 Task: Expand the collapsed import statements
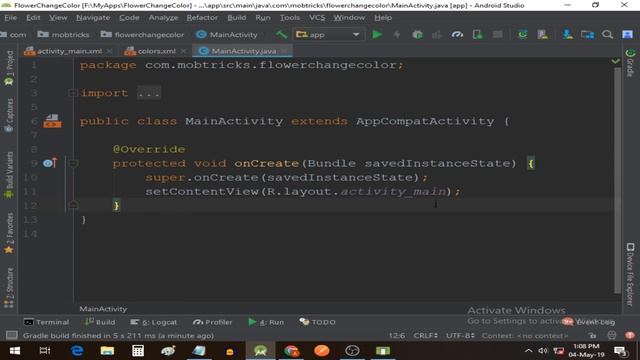click(x=73, y=93)
